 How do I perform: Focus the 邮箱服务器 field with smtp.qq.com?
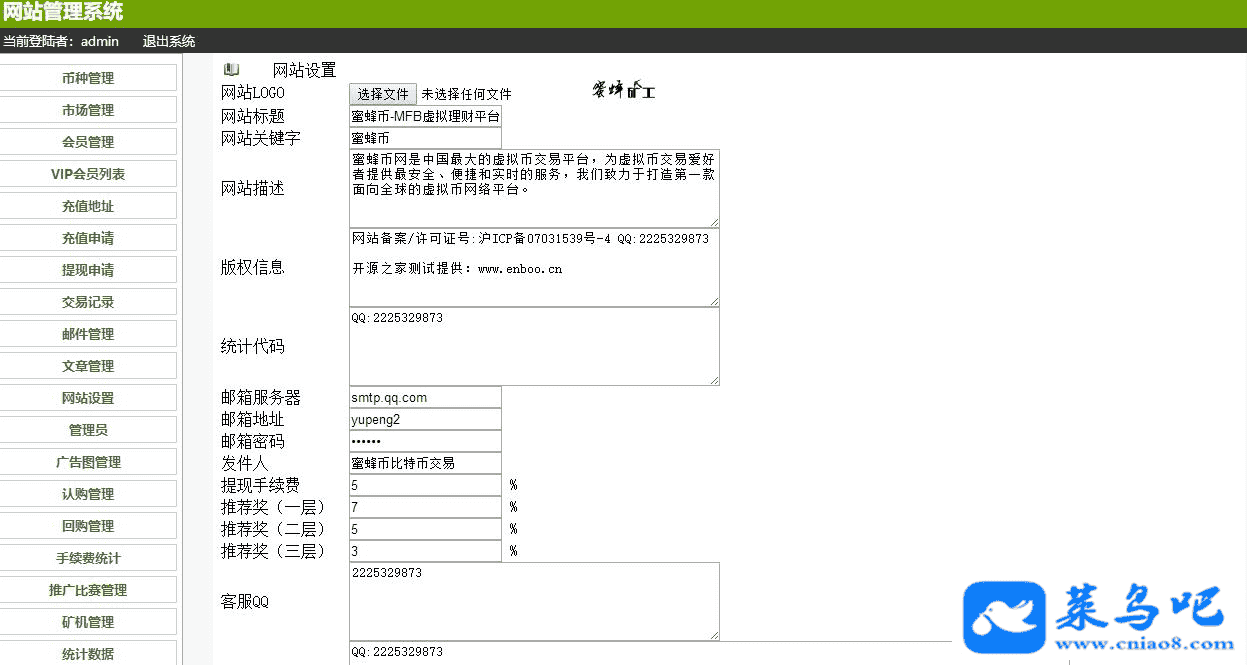(x=425, y=397)
